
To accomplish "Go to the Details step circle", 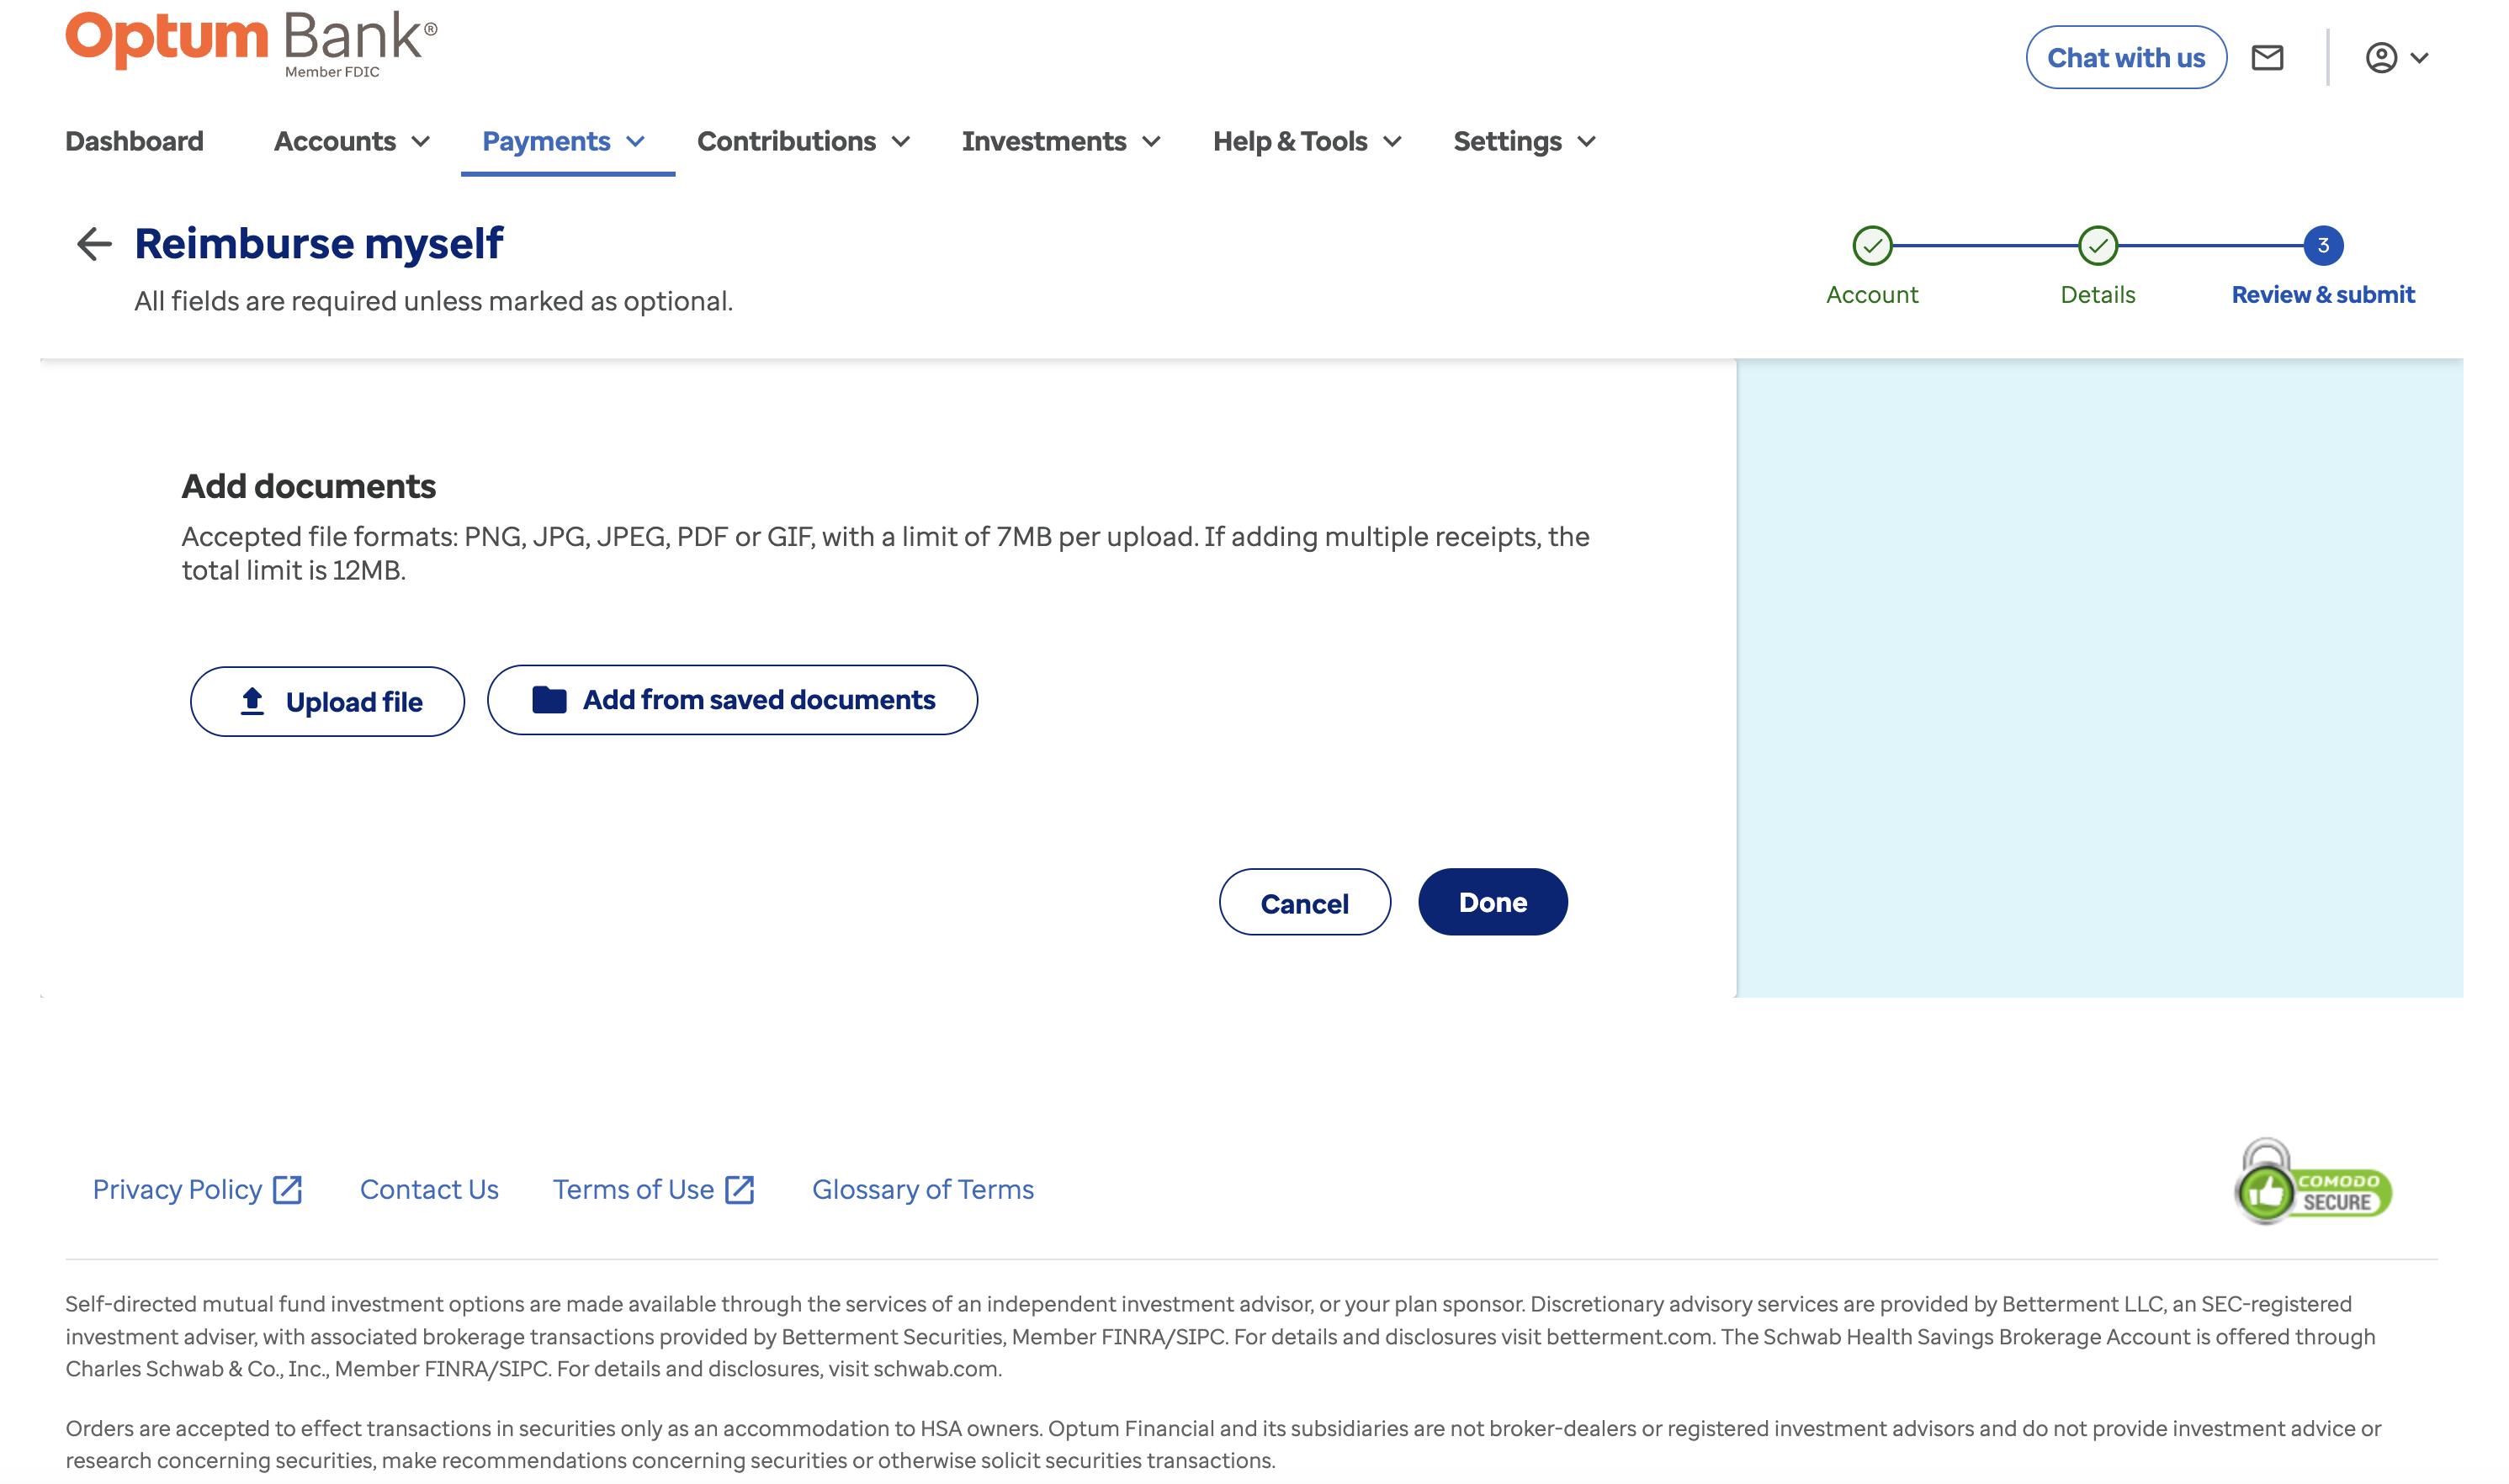I will click(2097, 245).
